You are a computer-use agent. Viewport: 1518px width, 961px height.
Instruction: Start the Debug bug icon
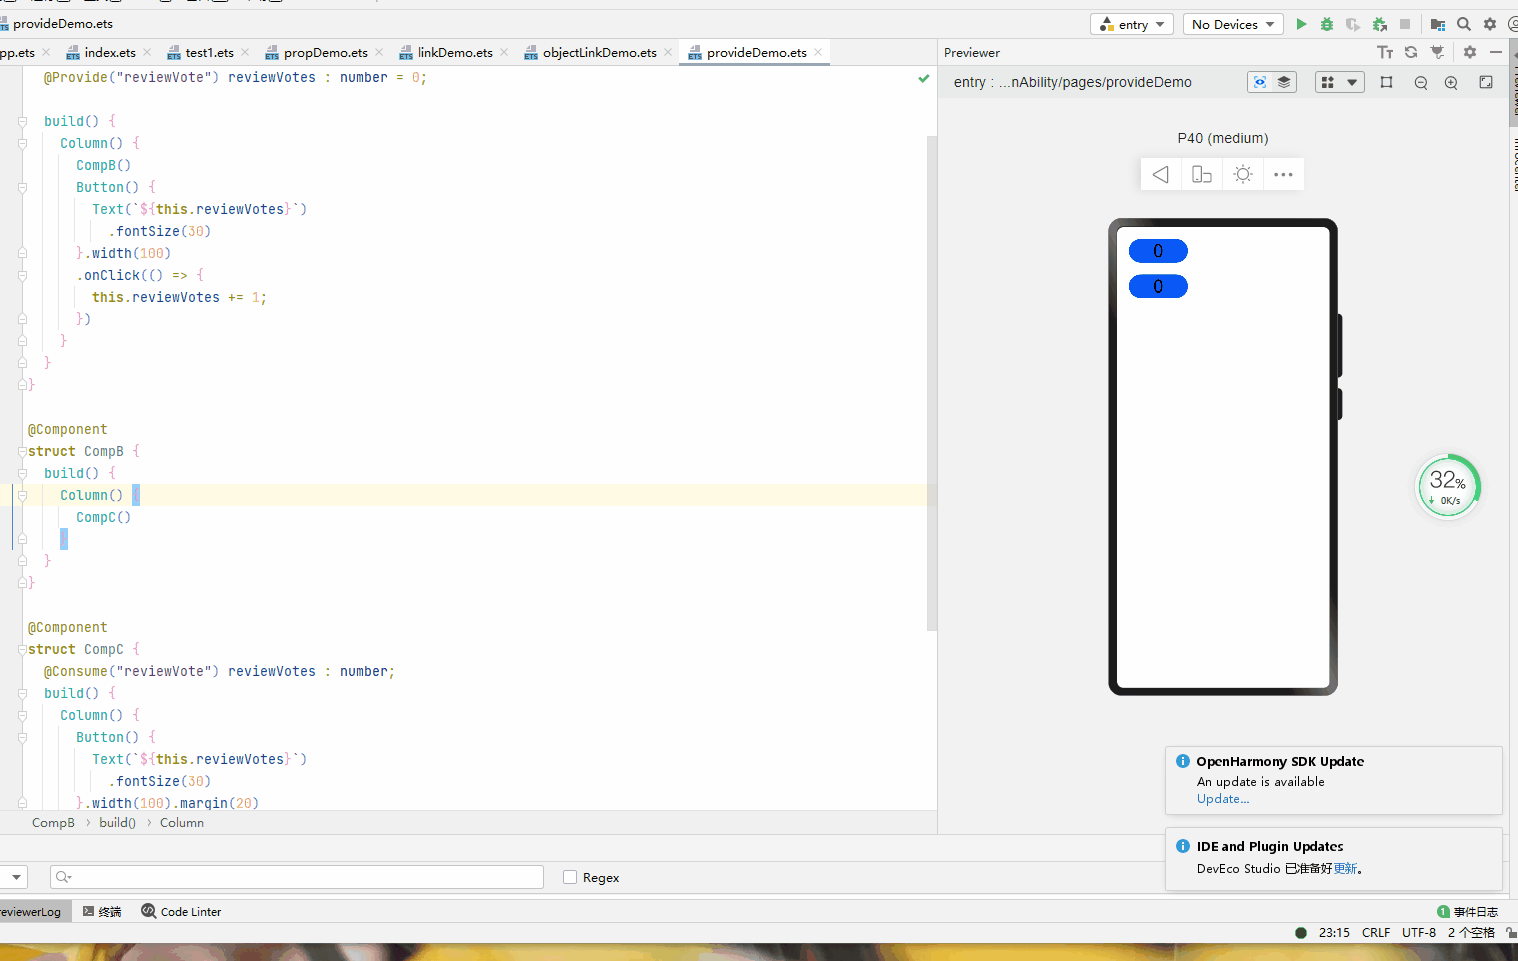pos(1327,24)
